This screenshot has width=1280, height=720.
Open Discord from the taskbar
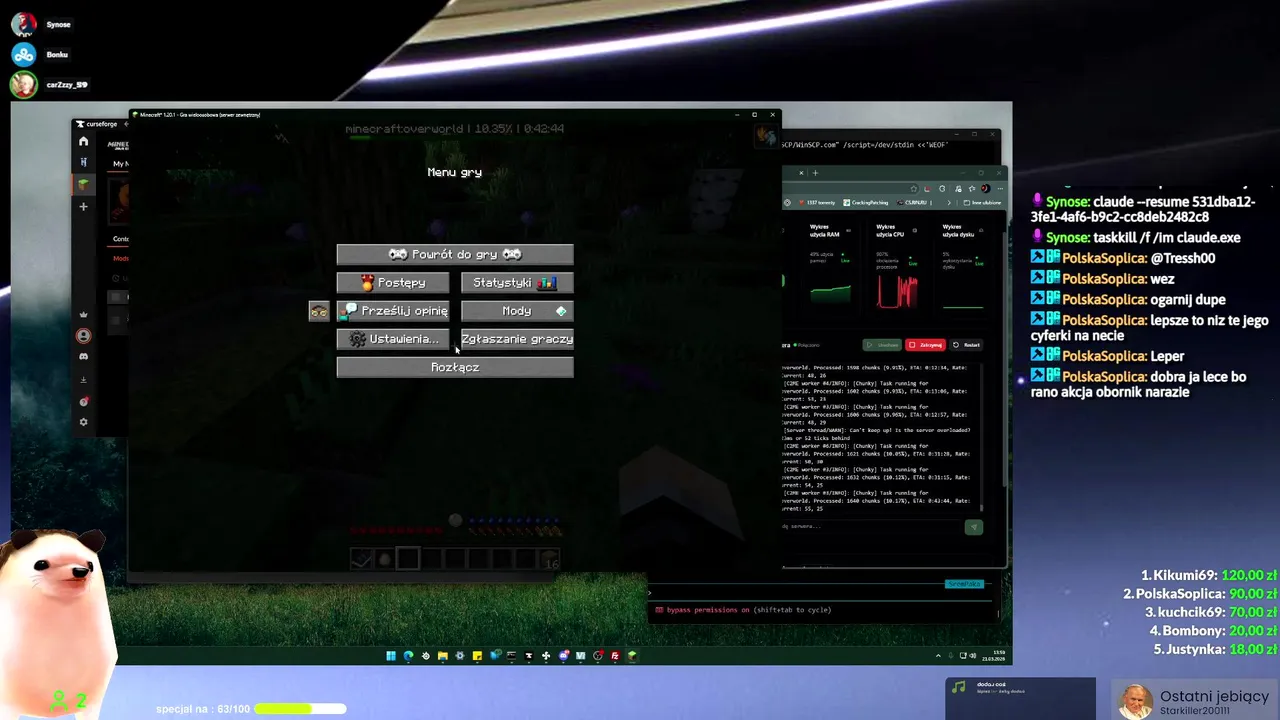[563, 656]
